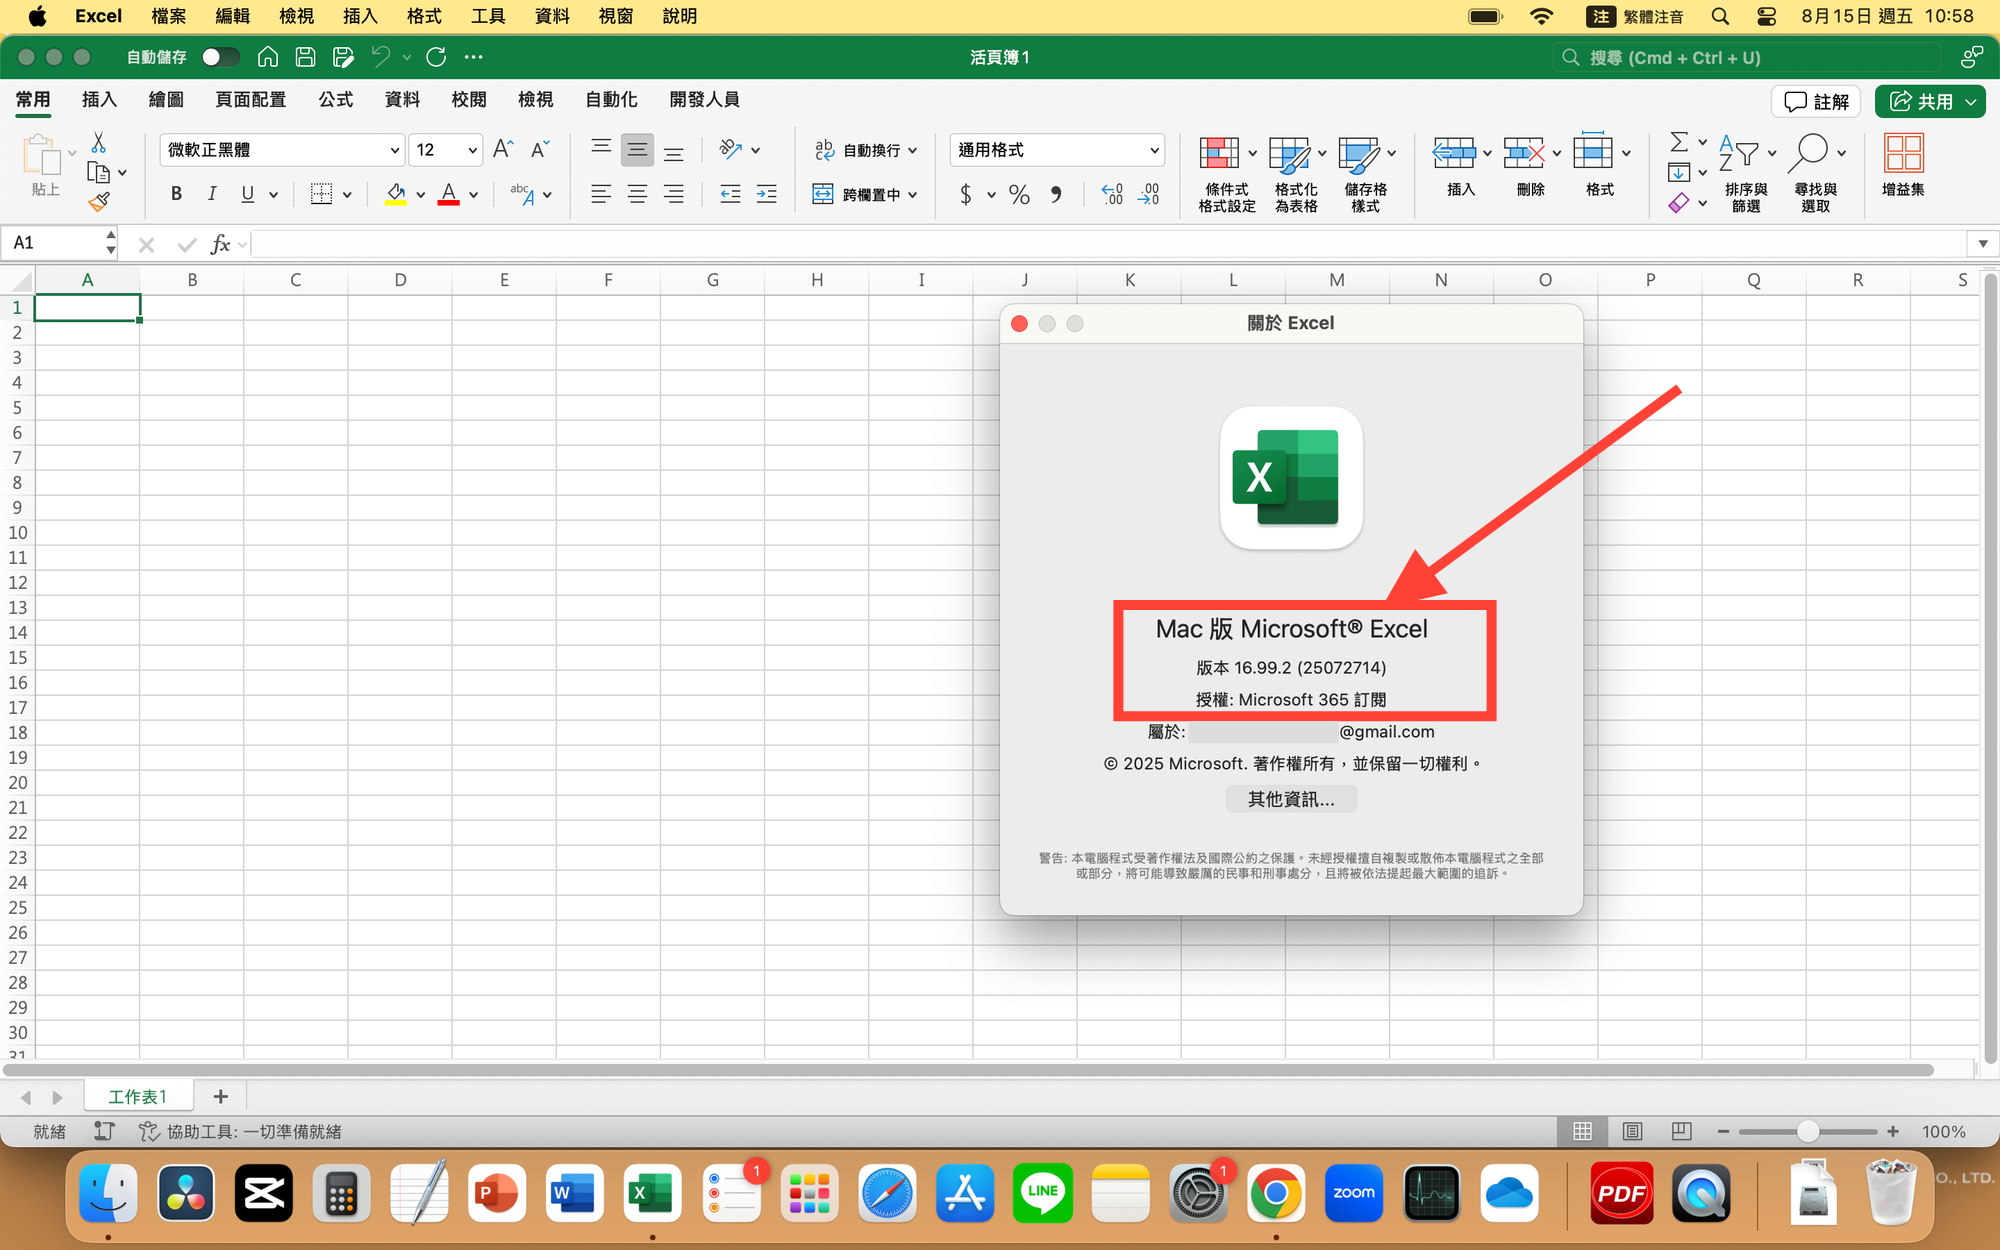Screen dimensions: 2000x1250
Task: Click the Save icon in title bar
Action: [306, 57]
